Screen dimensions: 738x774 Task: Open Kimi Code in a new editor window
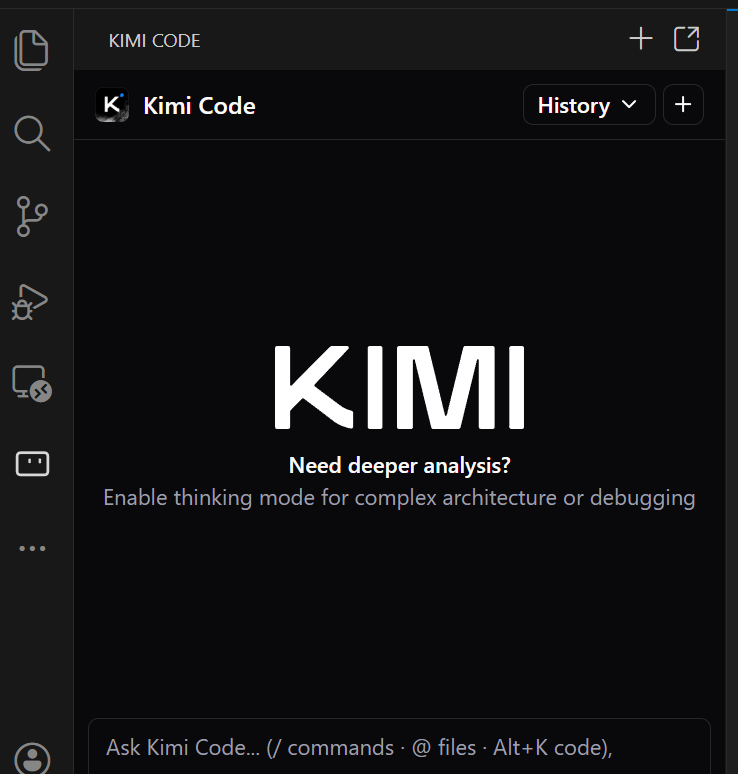(687, 39)
